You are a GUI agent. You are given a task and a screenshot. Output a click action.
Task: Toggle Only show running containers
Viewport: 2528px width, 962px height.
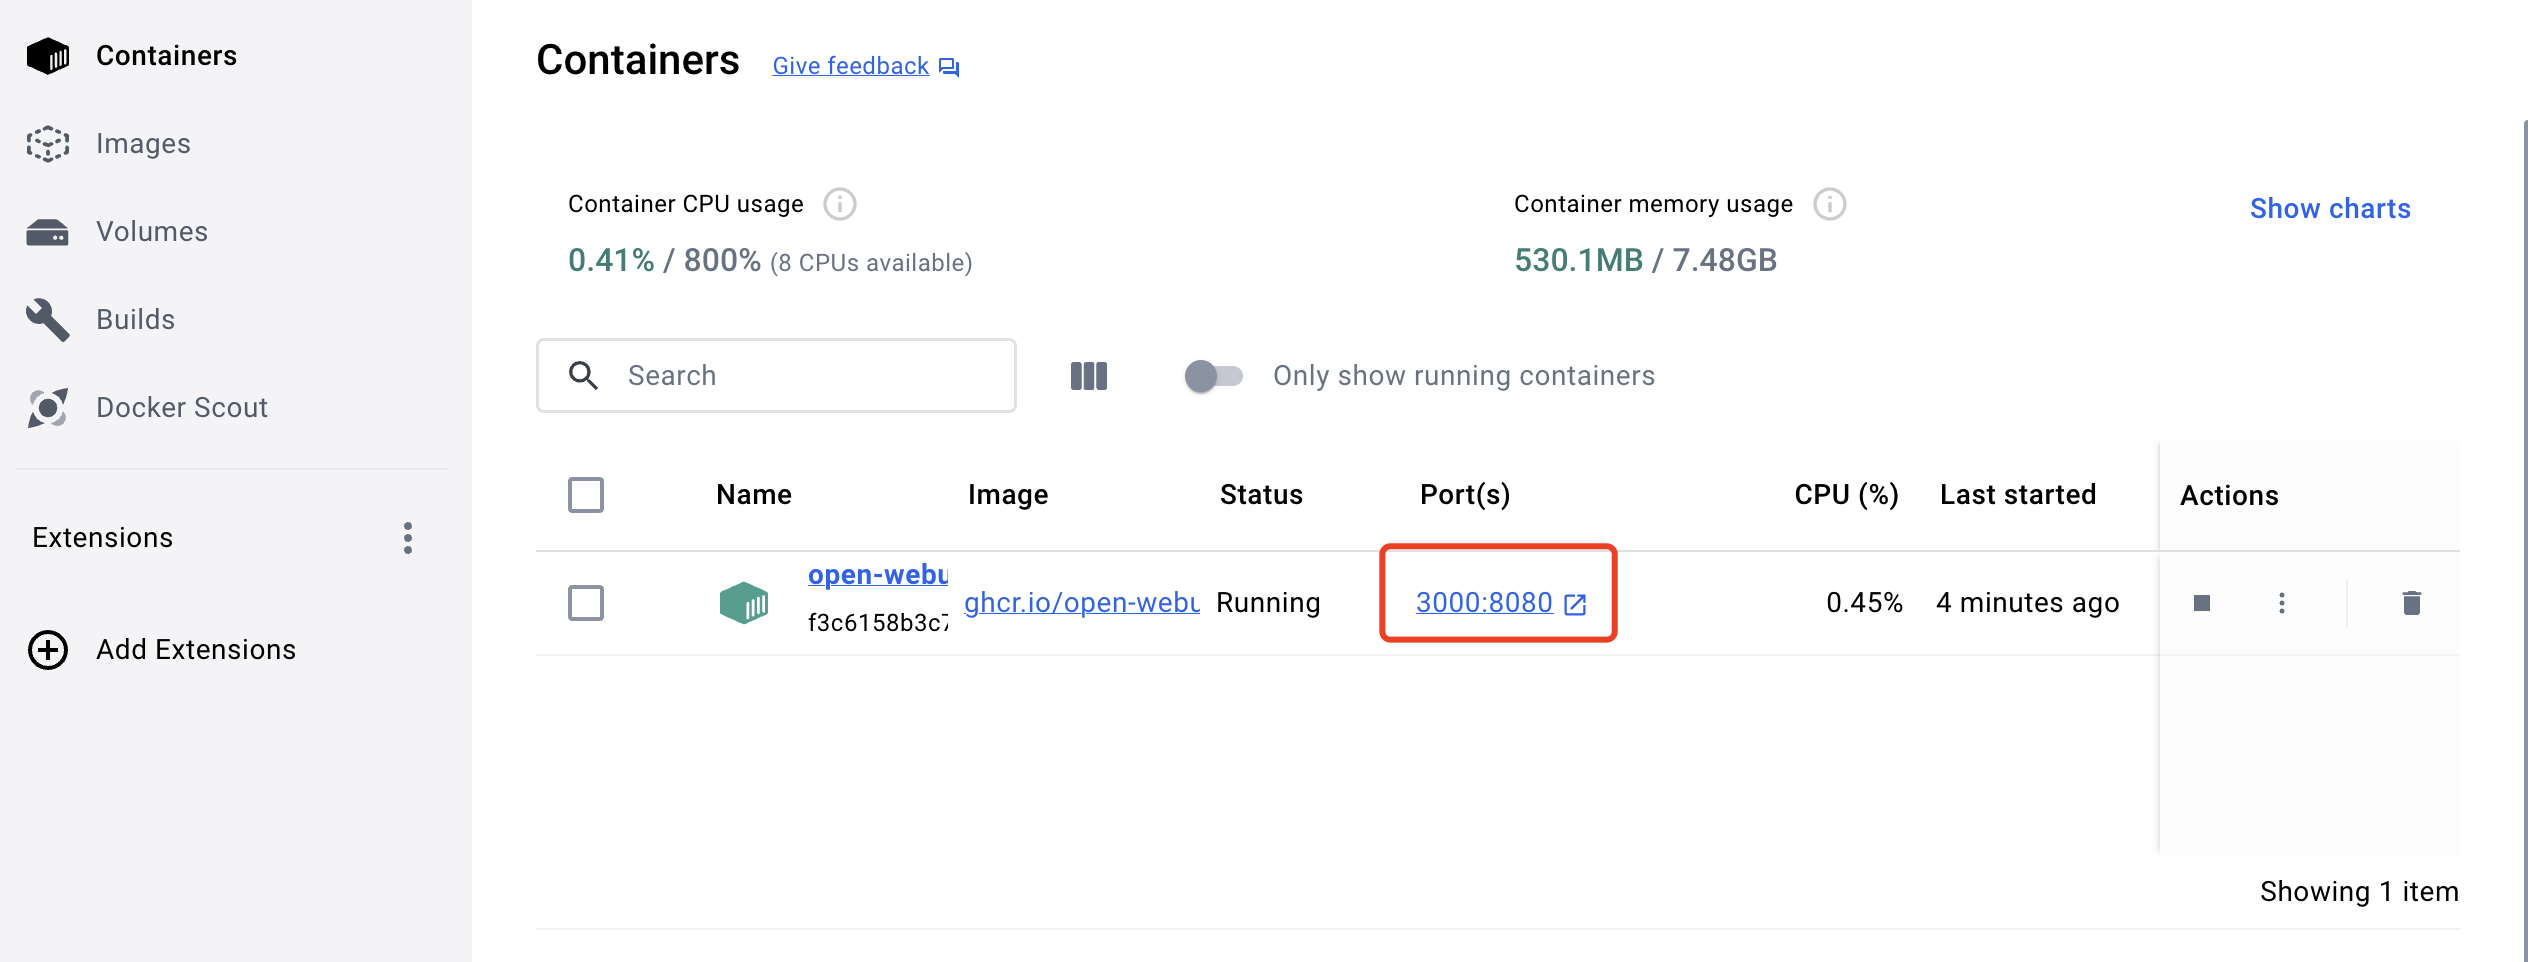point(1213,376)
